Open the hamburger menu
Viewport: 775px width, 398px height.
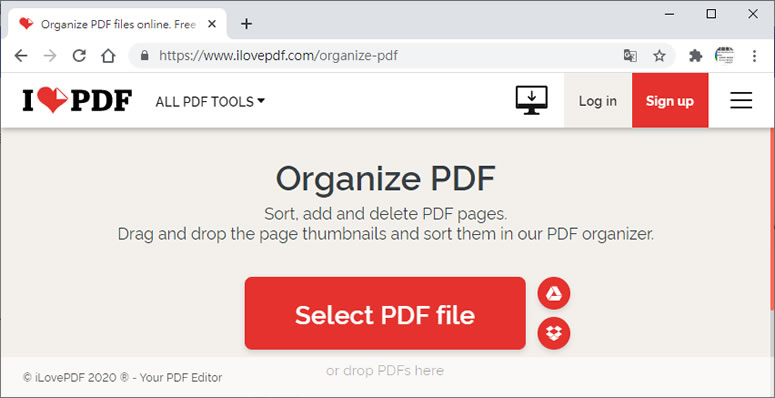pyautogui.click(x=741, y=100)
